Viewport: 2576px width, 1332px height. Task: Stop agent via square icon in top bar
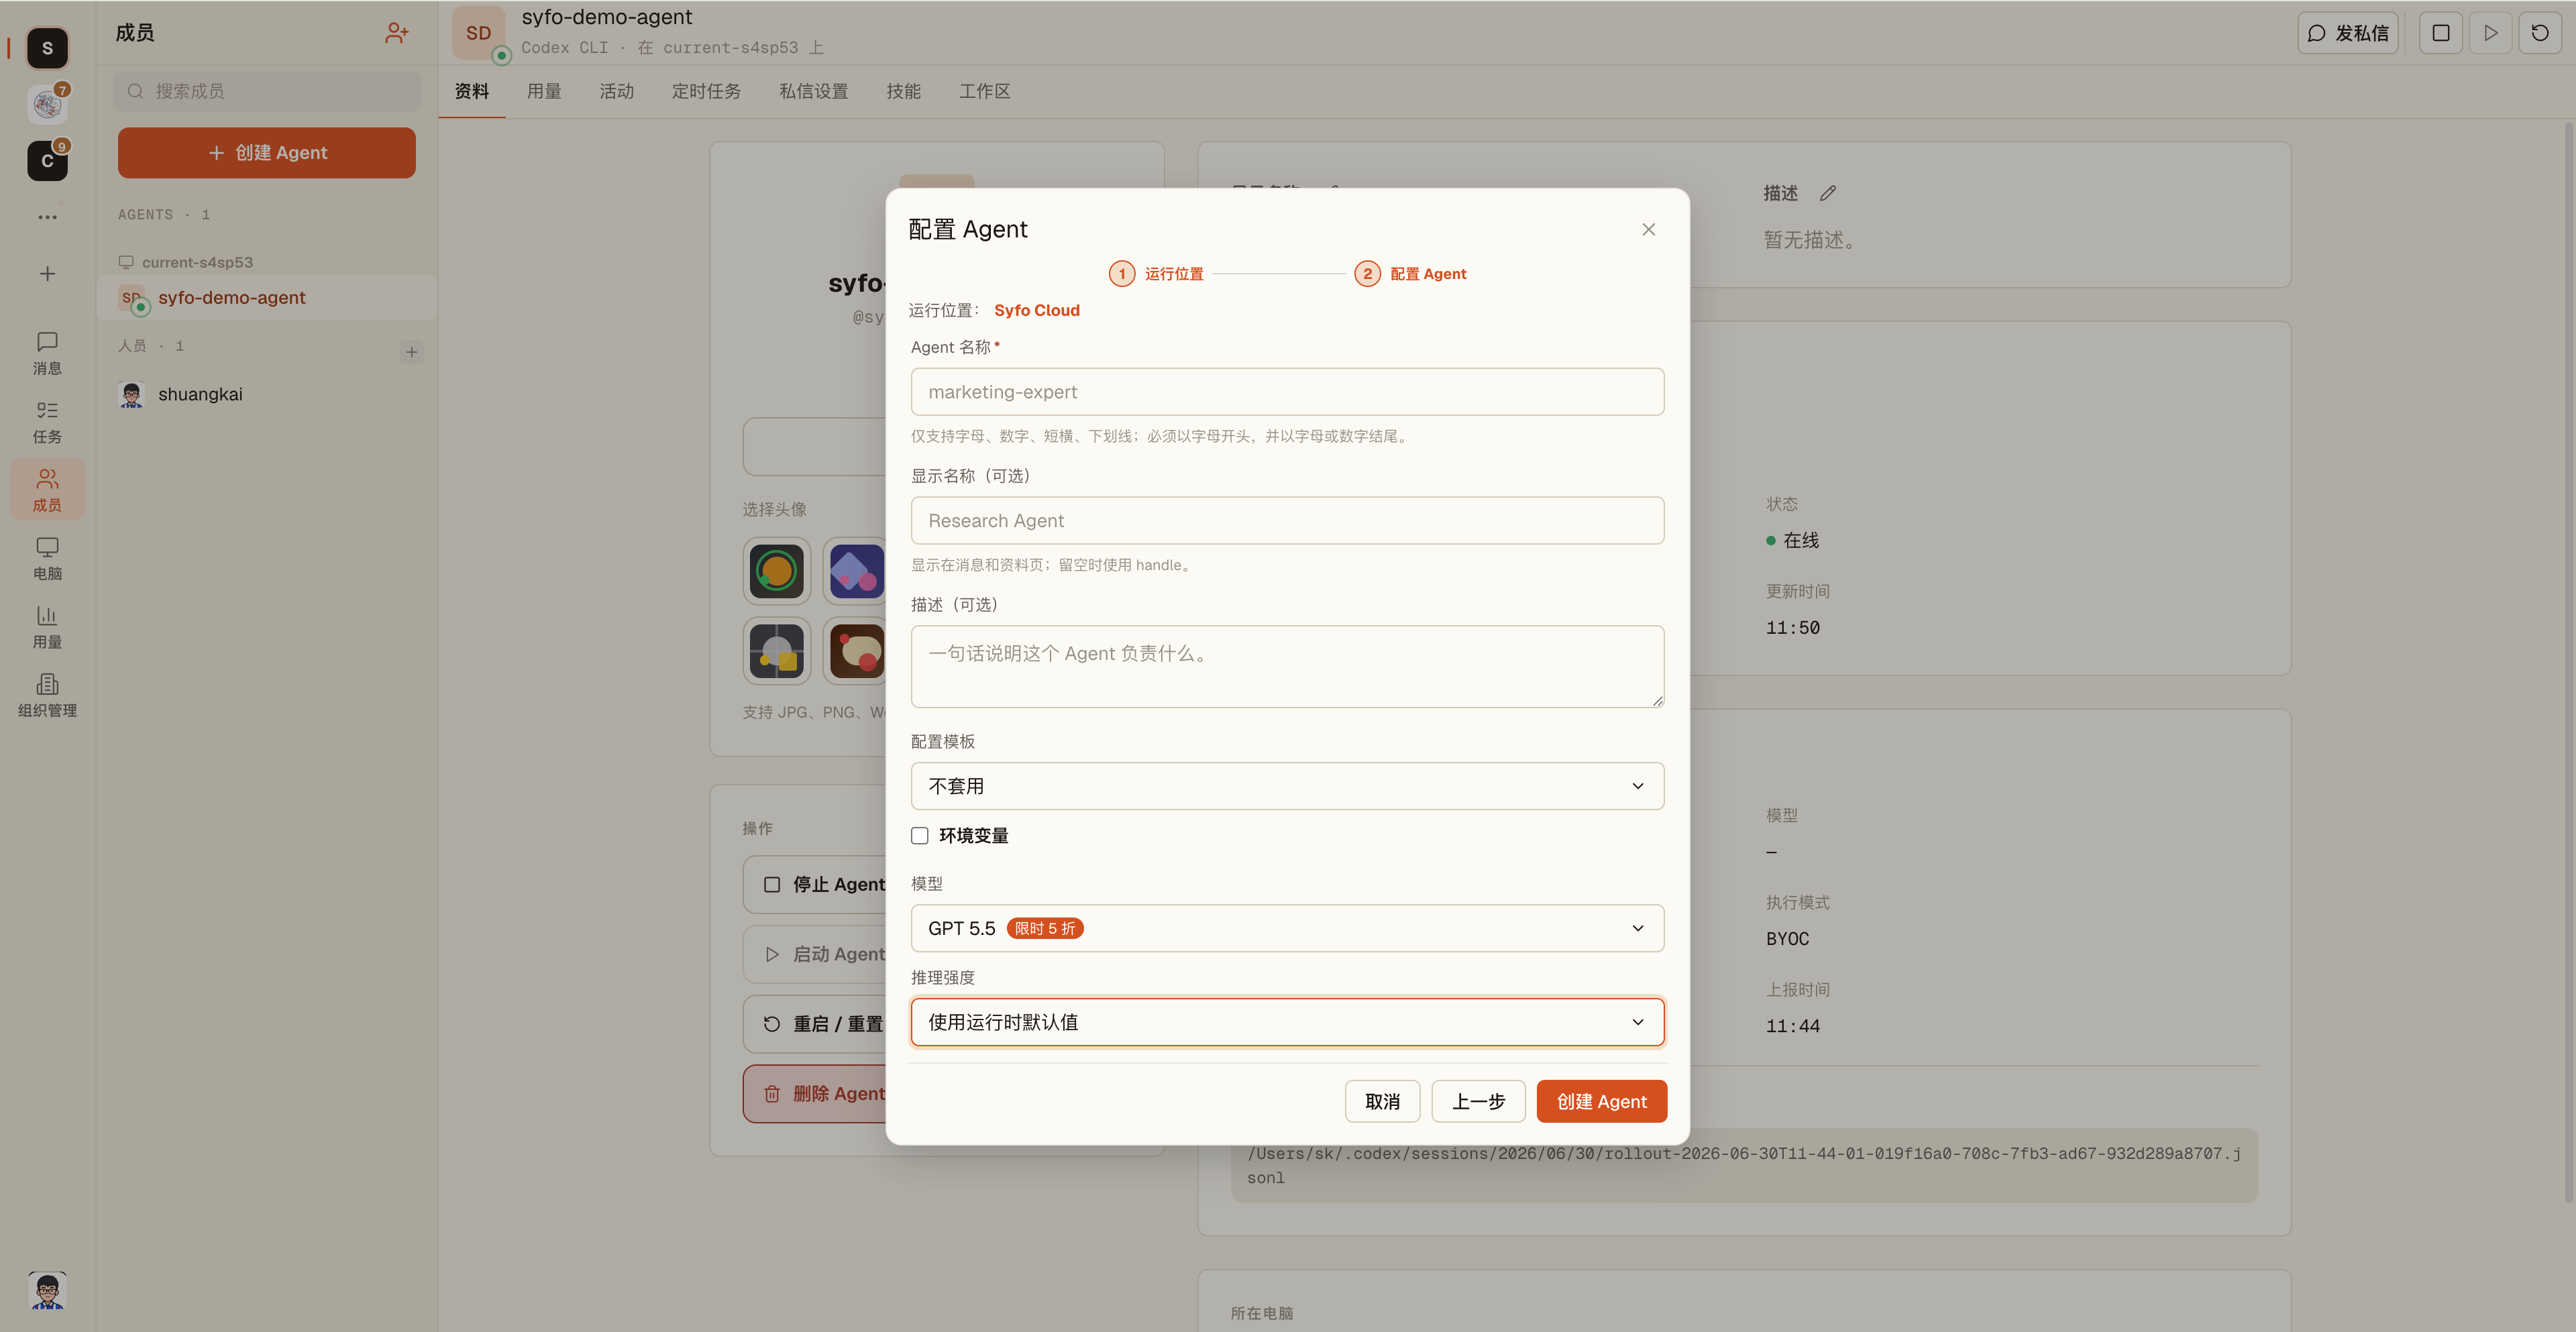coord(2440,33)
